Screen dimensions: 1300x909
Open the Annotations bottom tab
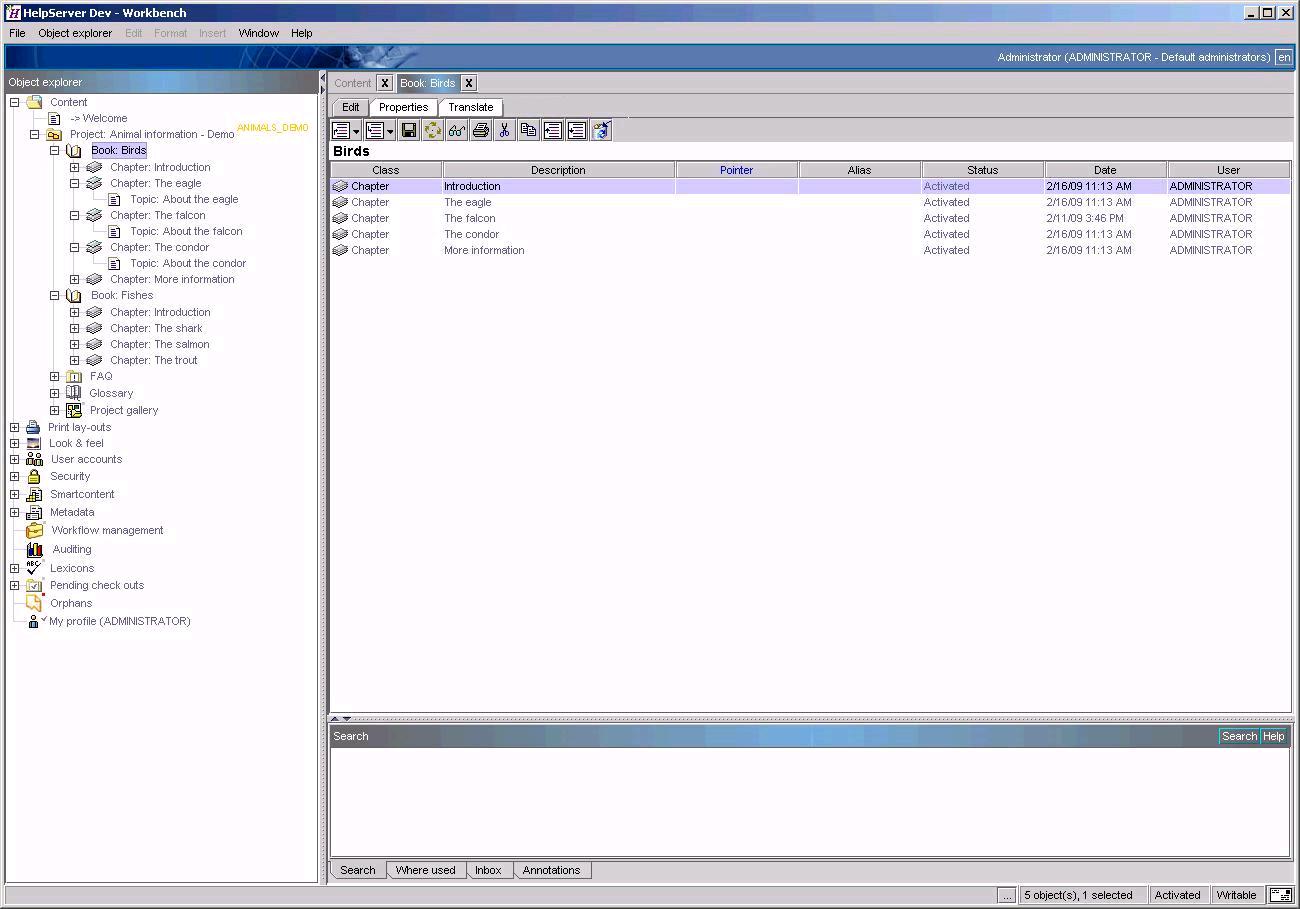[551, 870]
